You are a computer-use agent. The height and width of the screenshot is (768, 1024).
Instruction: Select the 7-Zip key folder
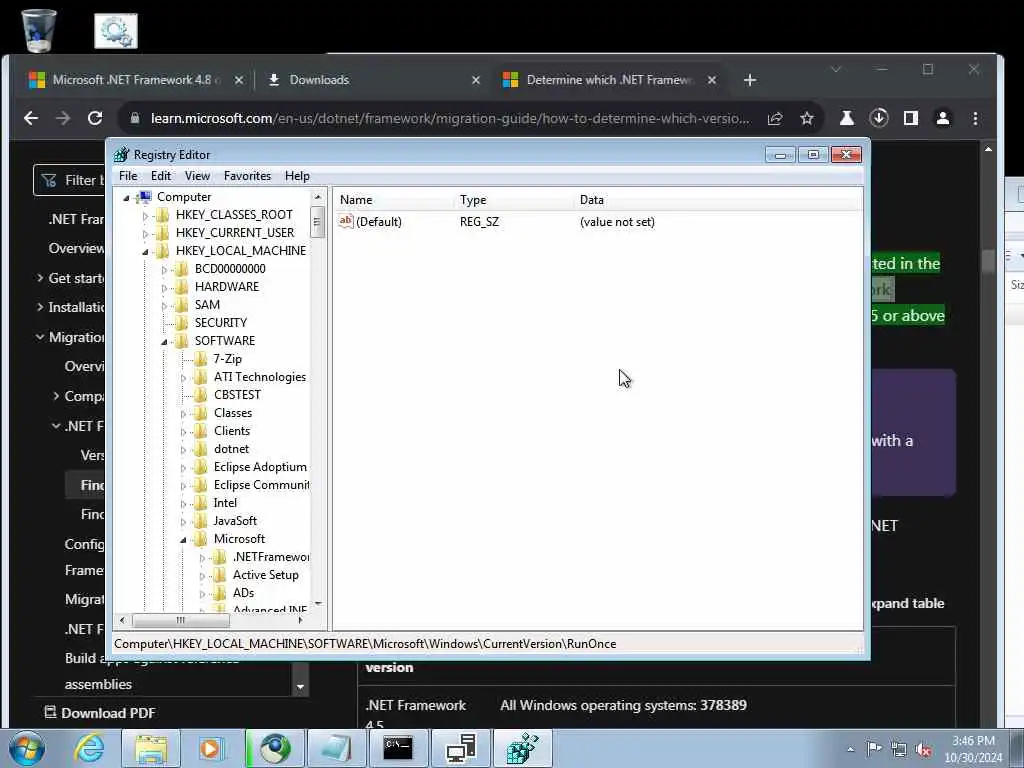(x=227, y=359)
